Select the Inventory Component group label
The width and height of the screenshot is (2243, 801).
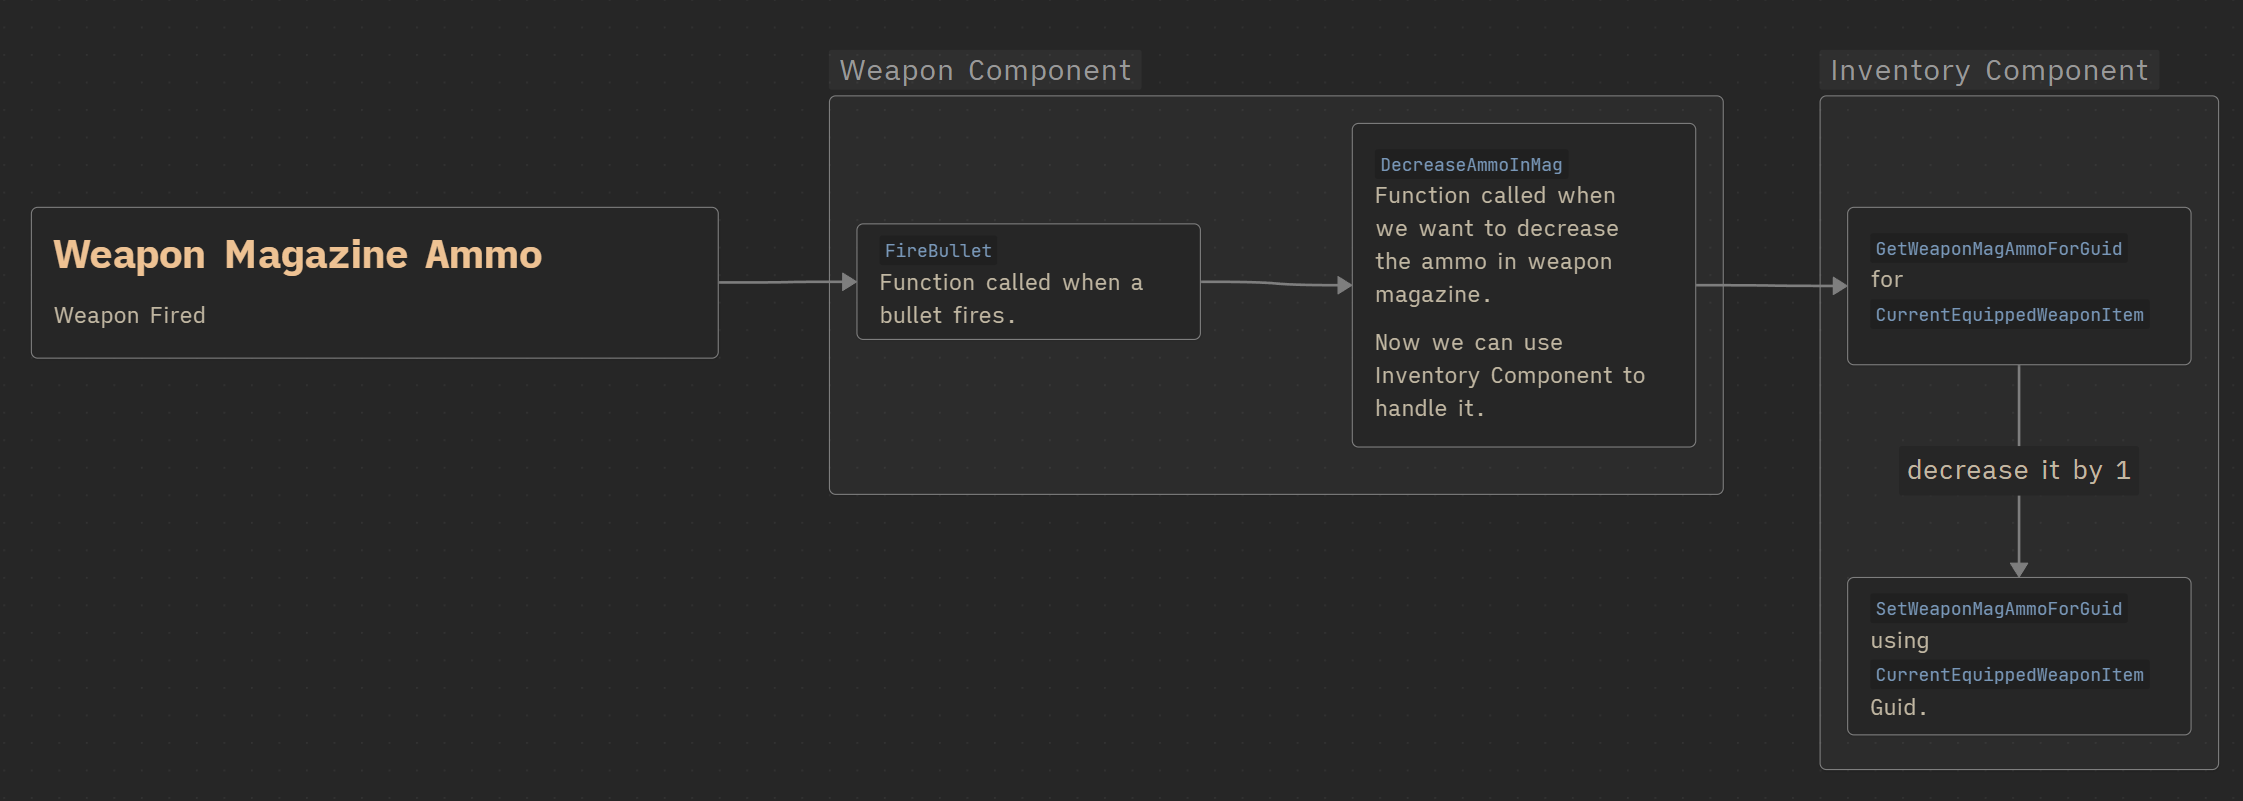[1989, 71]
